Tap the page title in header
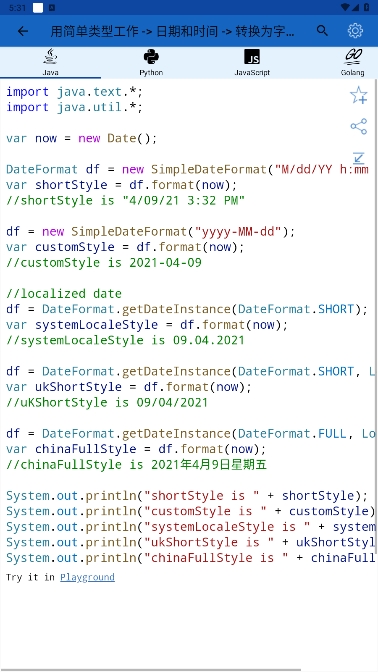The width and height of the screenshot is (378, 672). (172, 31)
